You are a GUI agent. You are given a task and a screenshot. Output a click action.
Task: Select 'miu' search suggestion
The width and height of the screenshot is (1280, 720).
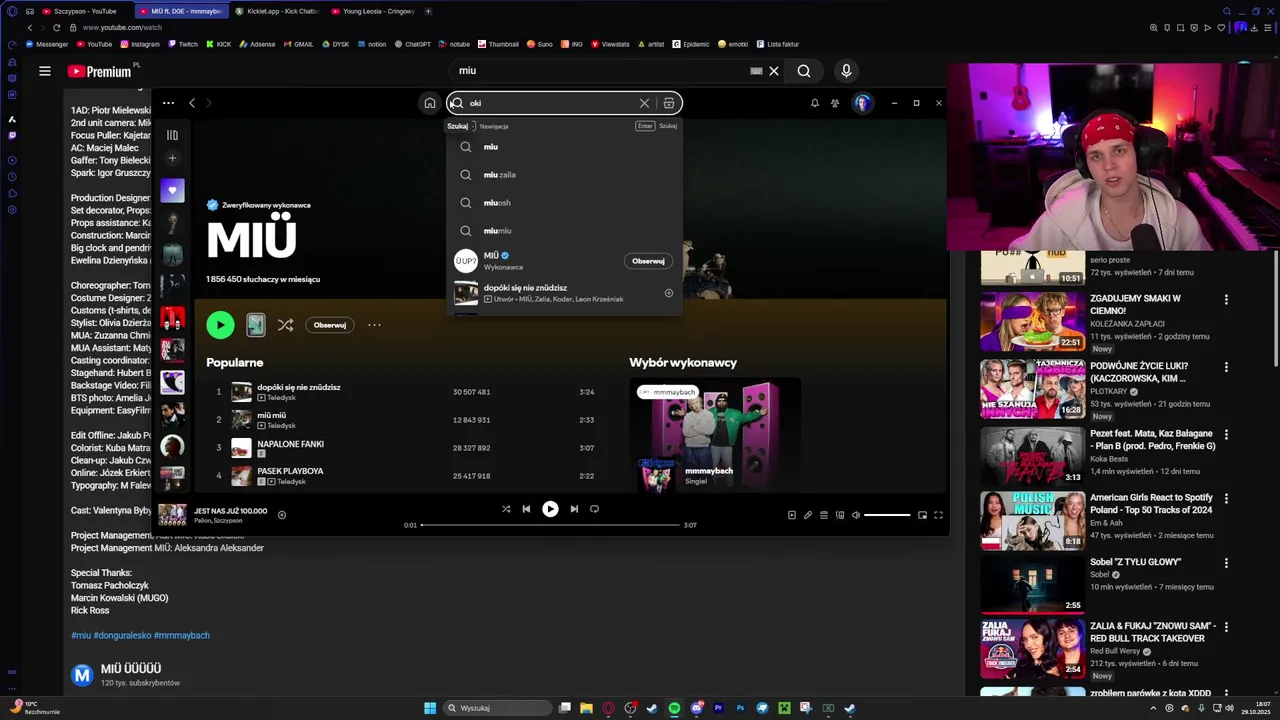click(x=564, y=147)
